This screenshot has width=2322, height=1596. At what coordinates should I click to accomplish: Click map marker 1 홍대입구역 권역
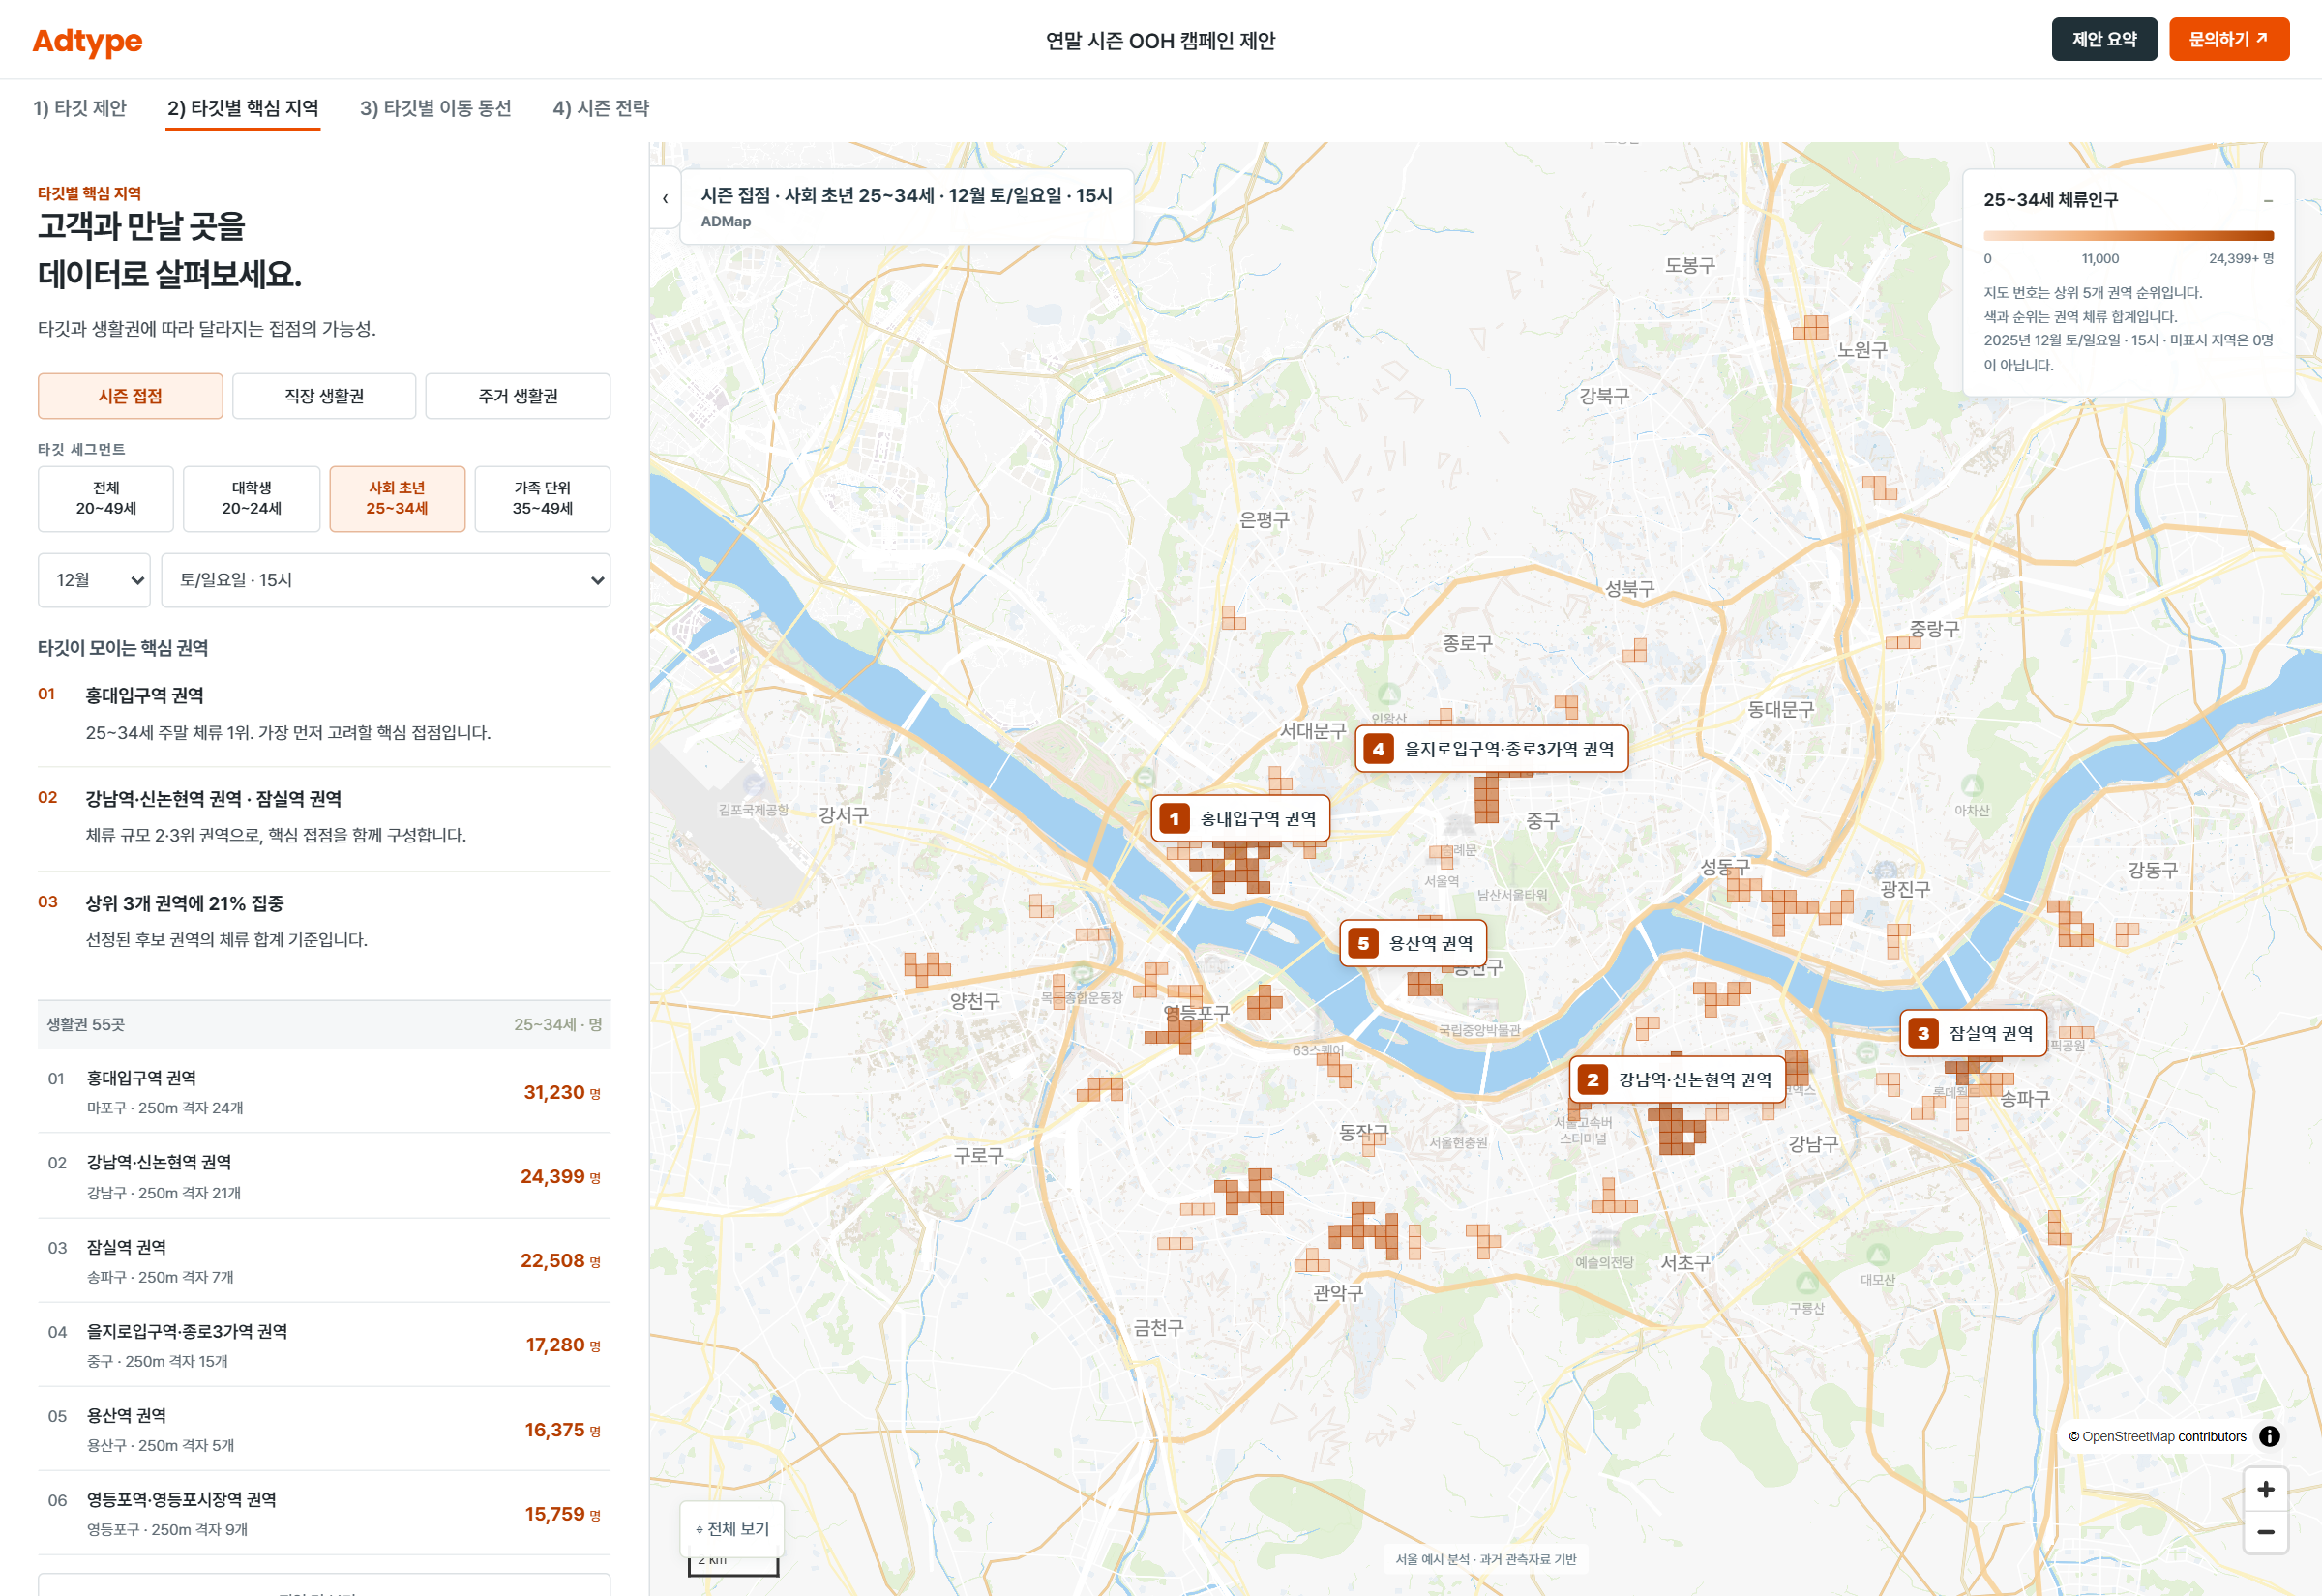tap(1240, 819)
